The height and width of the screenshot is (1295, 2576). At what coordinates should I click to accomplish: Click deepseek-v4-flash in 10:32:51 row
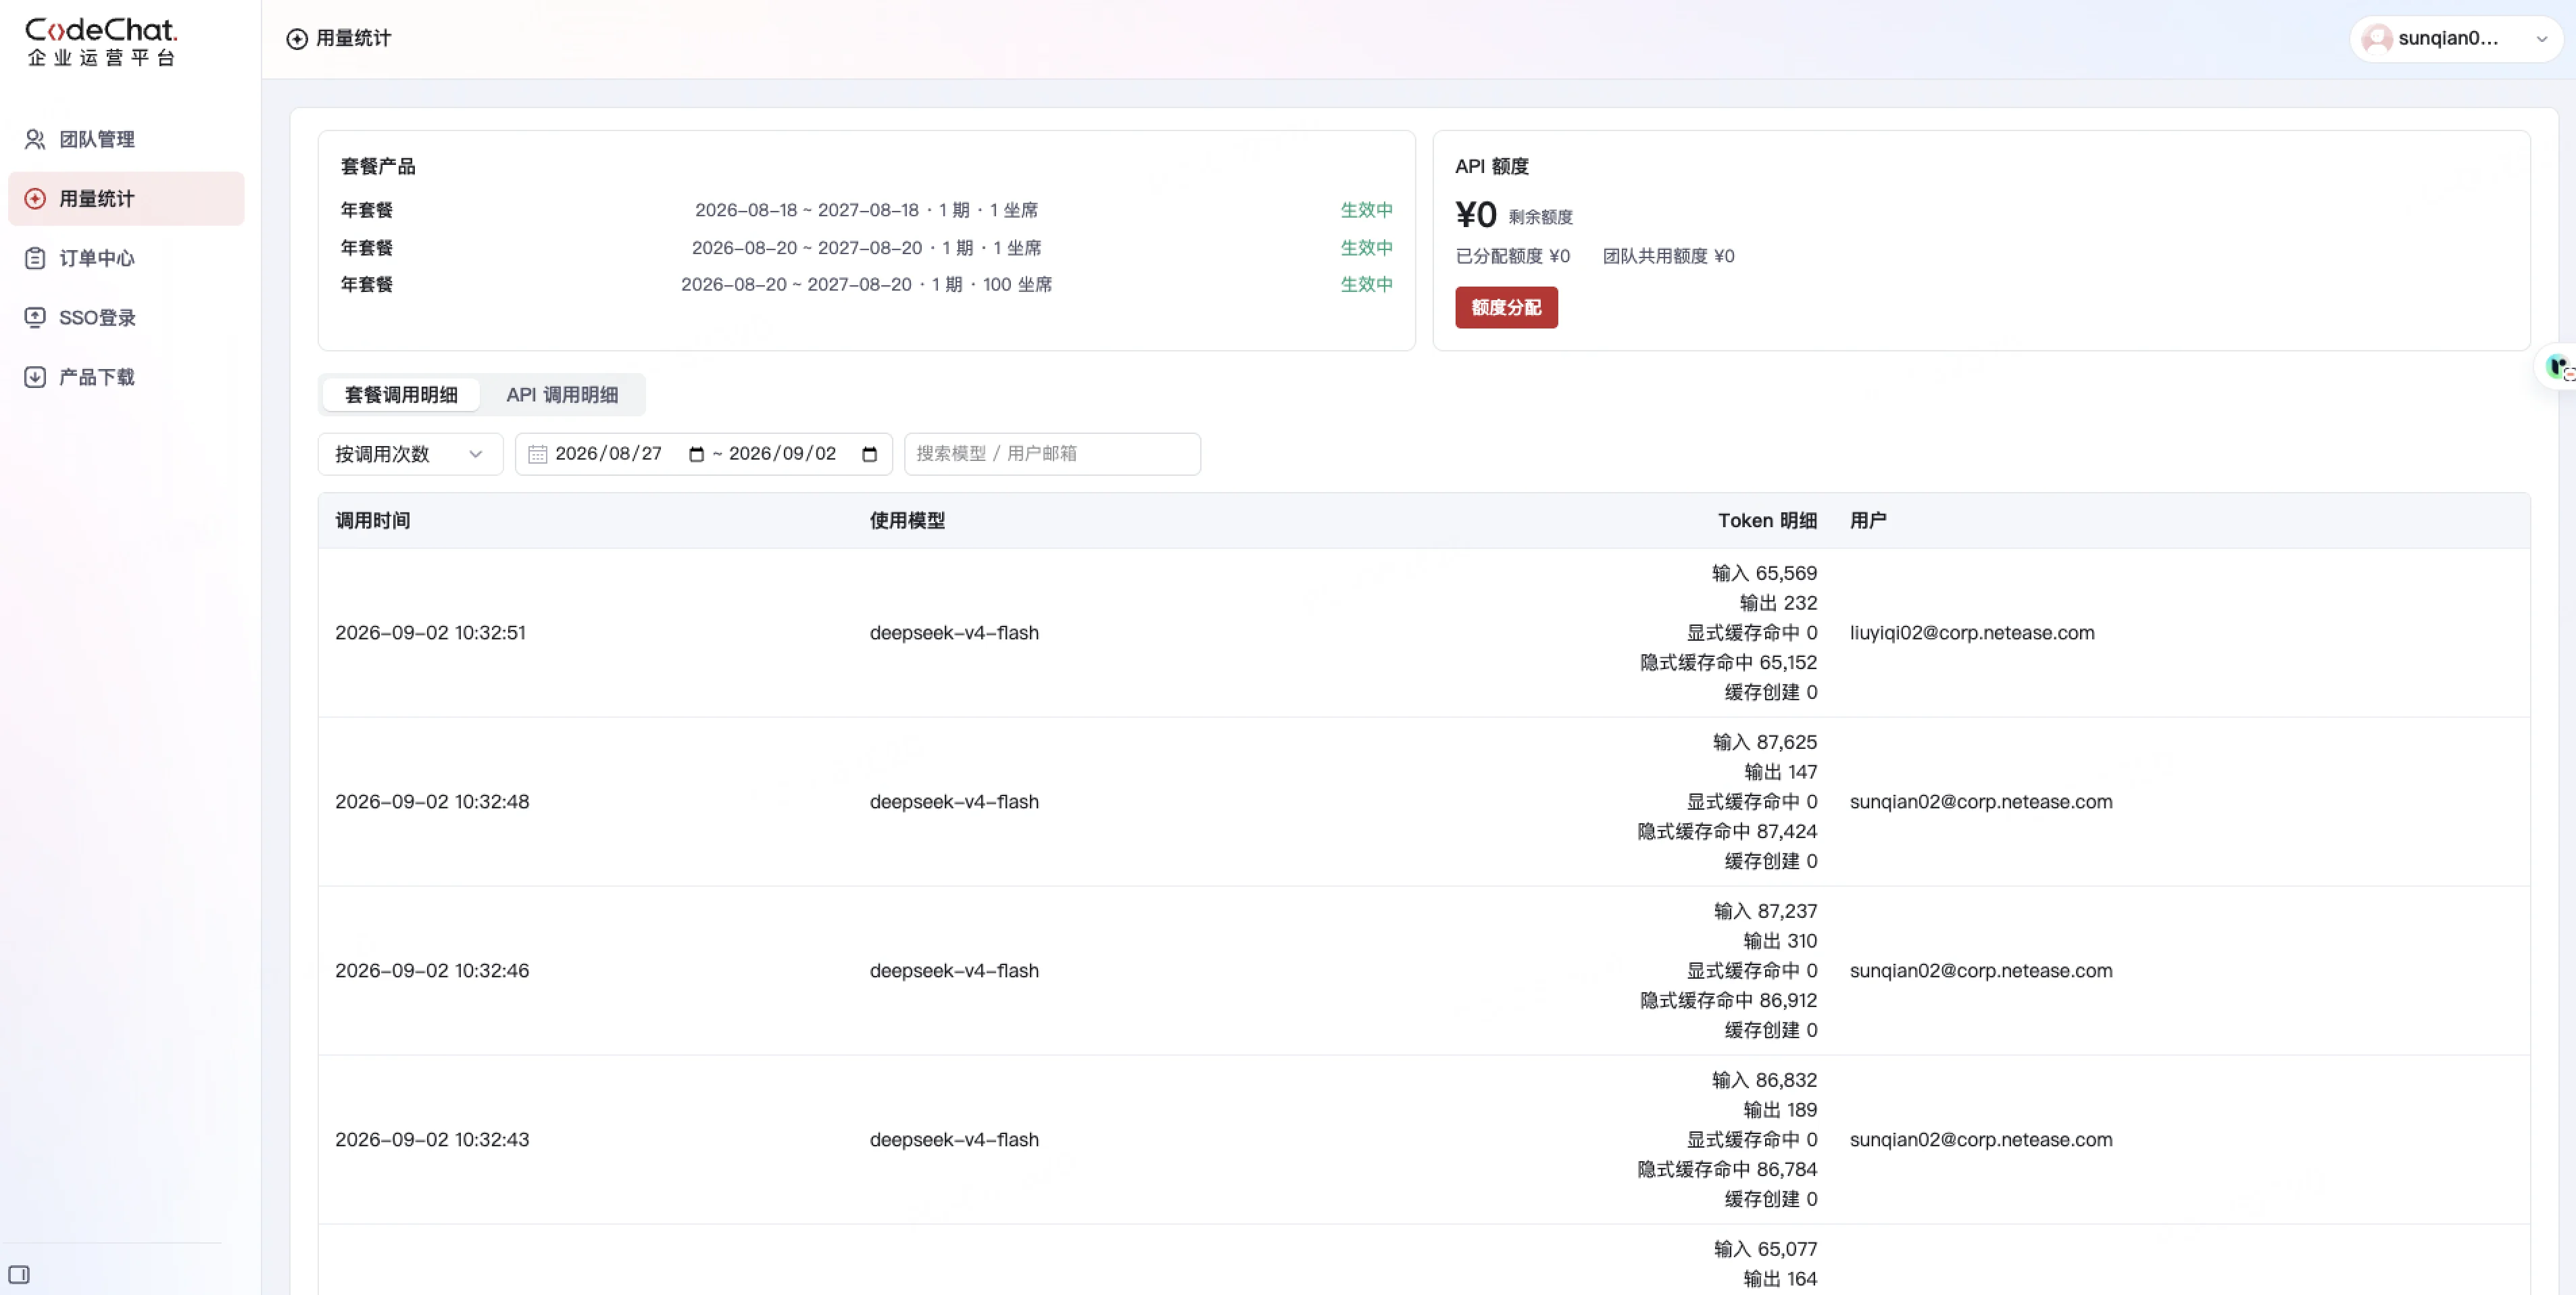click(x=954, y=633)
